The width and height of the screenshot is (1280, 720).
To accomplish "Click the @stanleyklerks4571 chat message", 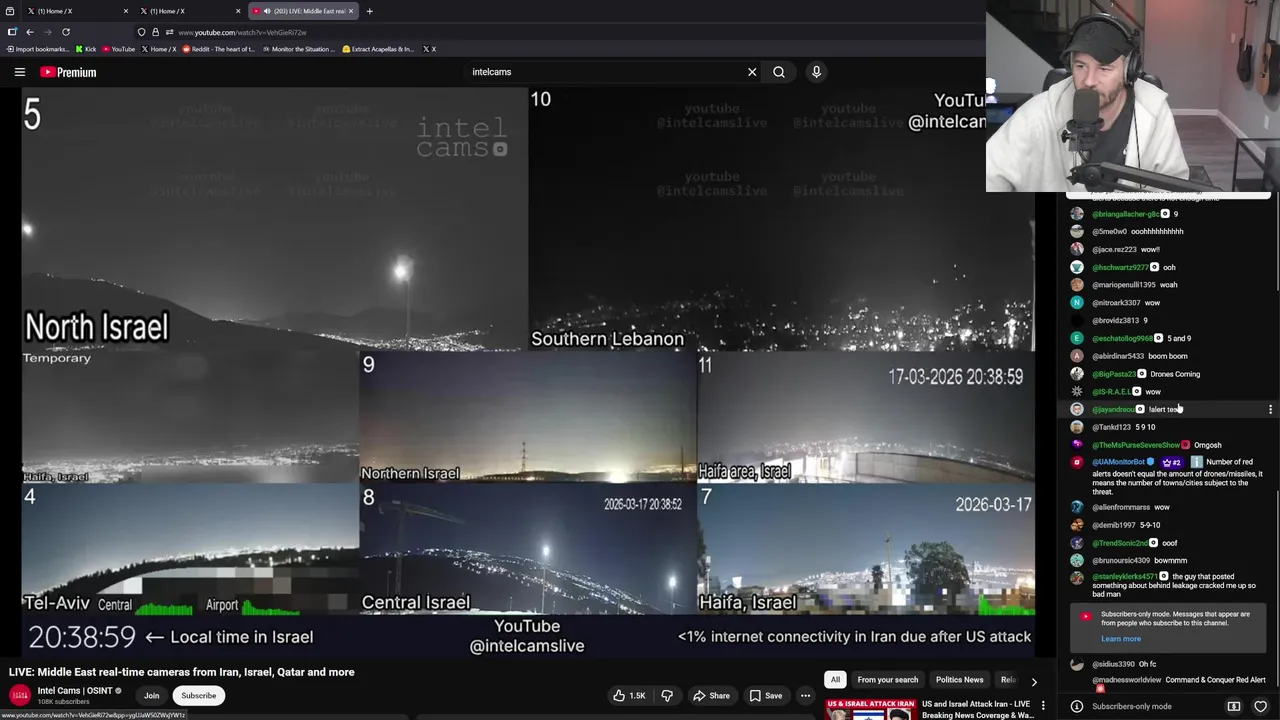I will click(x=1165, y=585).
